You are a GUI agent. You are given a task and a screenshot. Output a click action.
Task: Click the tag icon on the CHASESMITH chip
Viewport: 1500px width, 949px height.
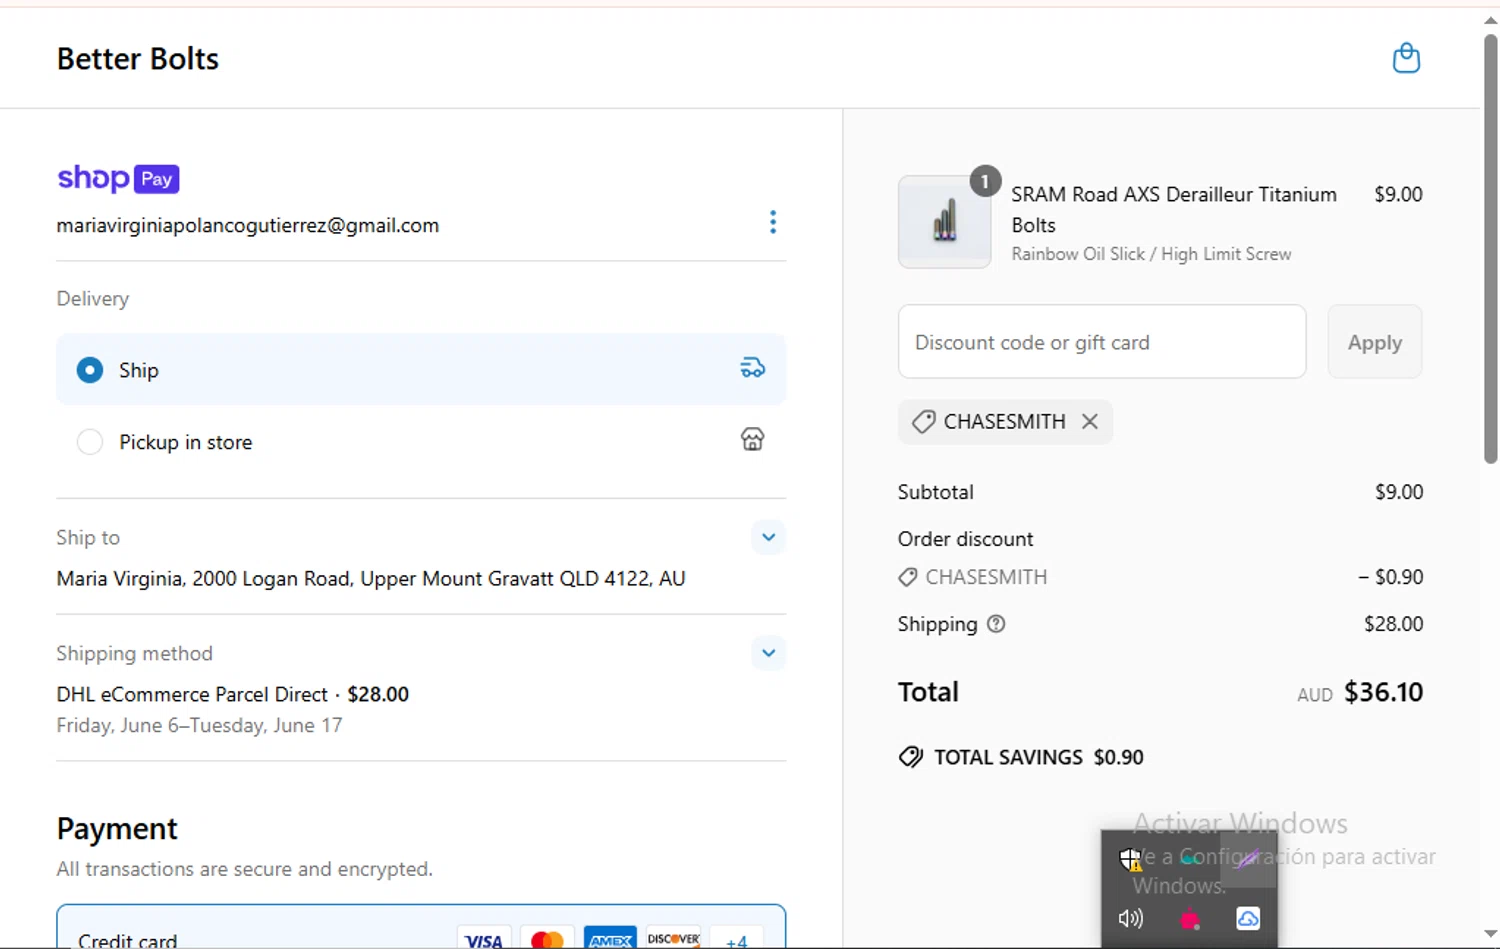[923, 422]
